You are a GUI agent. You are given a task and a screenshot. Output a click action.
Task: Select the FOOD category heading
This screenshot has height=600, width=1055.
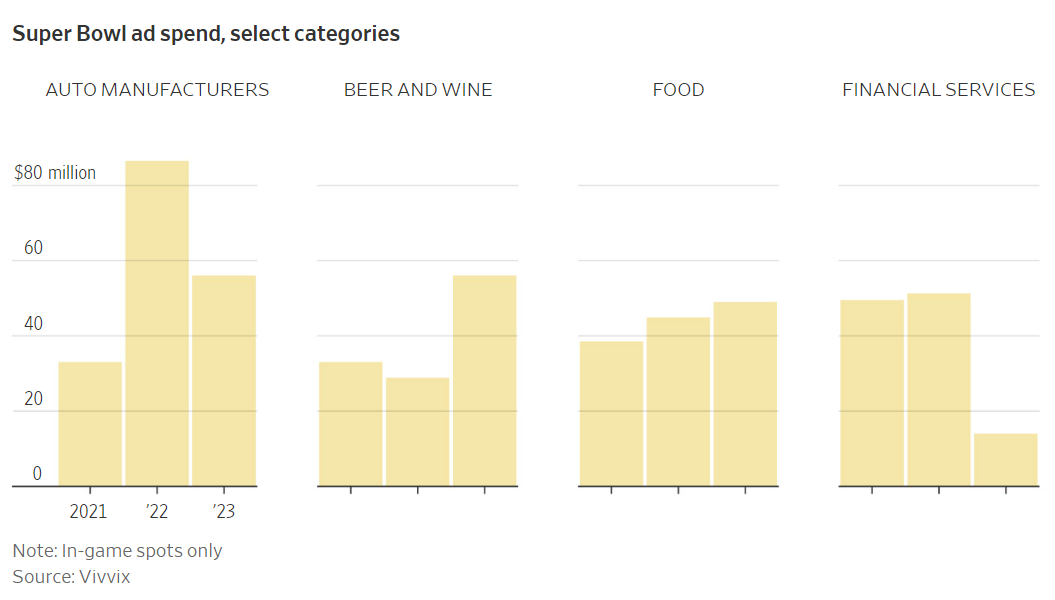(x=678, y=90)
